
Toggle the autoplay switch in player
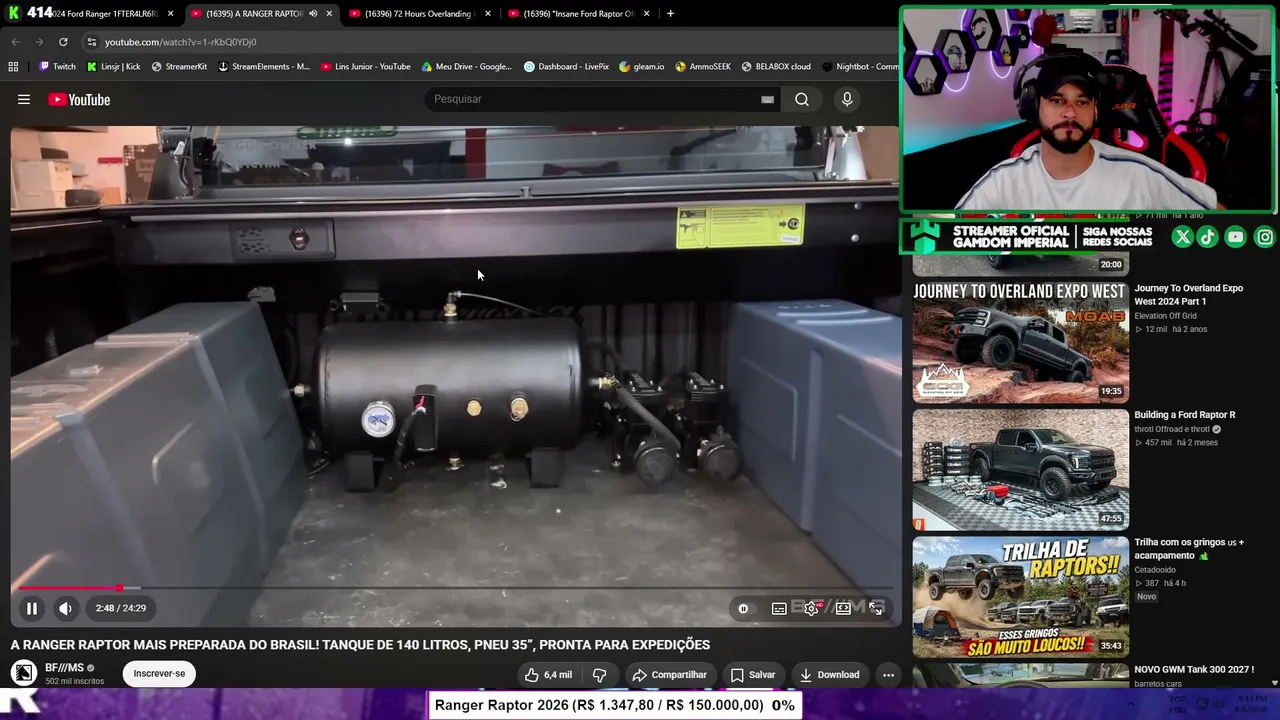[x=743, y=608]
